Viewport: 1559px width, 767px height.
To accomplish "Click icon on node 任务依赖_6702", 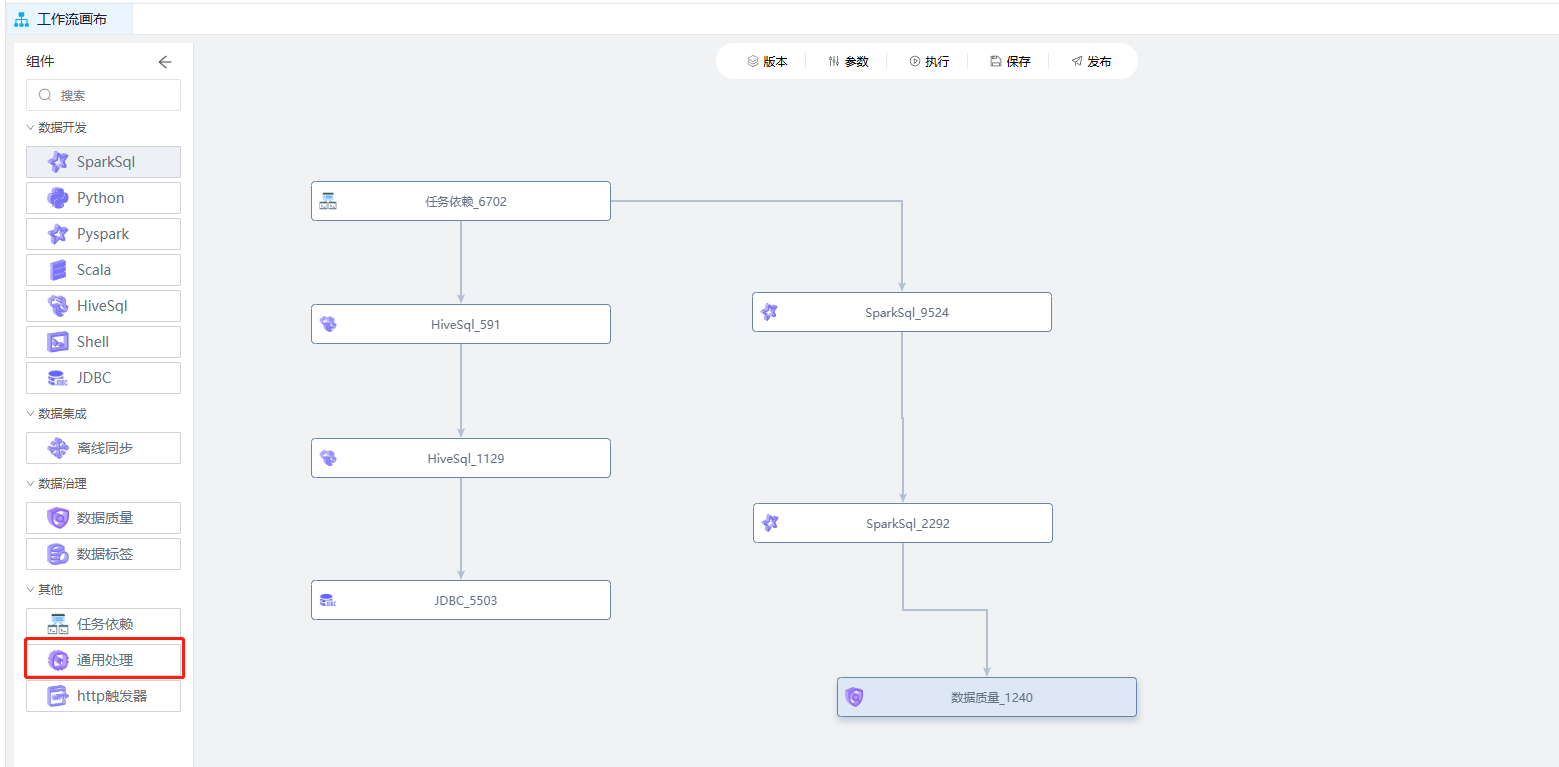I will pos(328,201).
